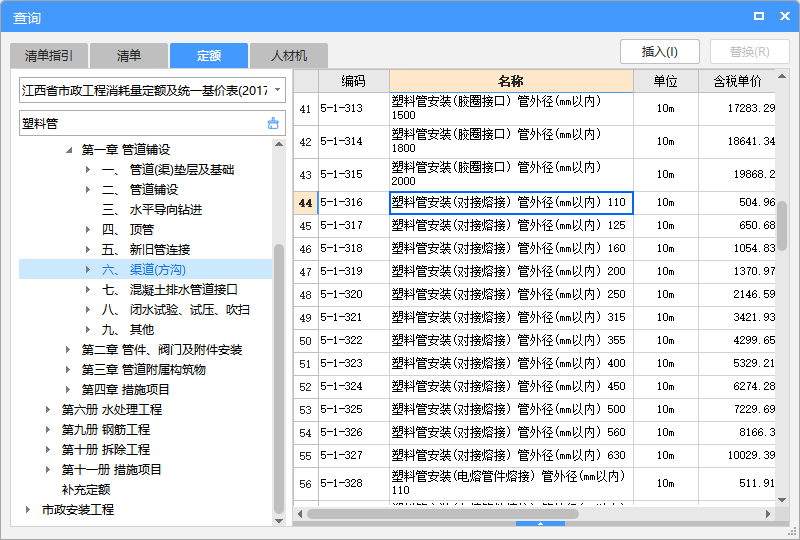Viewport: 800px width, 540px height.
Task: Select row 51 code 5-1-323
Action: [354, 363]
